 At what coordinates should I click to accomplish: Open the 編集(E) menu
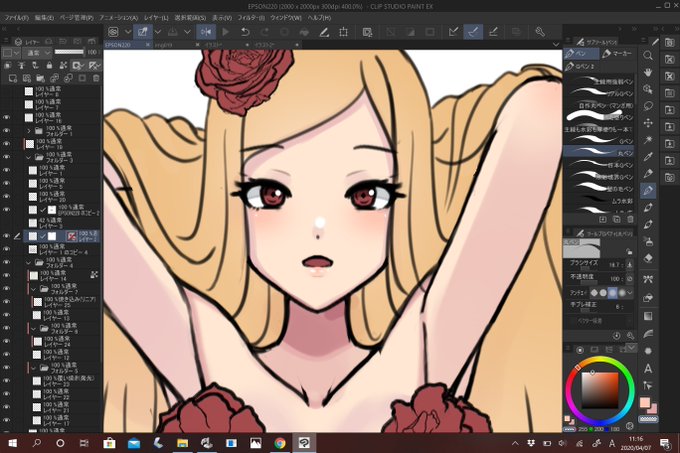[44, 18]
